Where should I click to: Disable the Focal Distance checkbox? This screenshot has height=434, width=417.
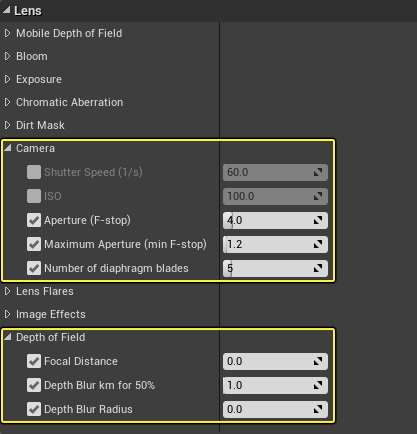(x=34, y=361)
